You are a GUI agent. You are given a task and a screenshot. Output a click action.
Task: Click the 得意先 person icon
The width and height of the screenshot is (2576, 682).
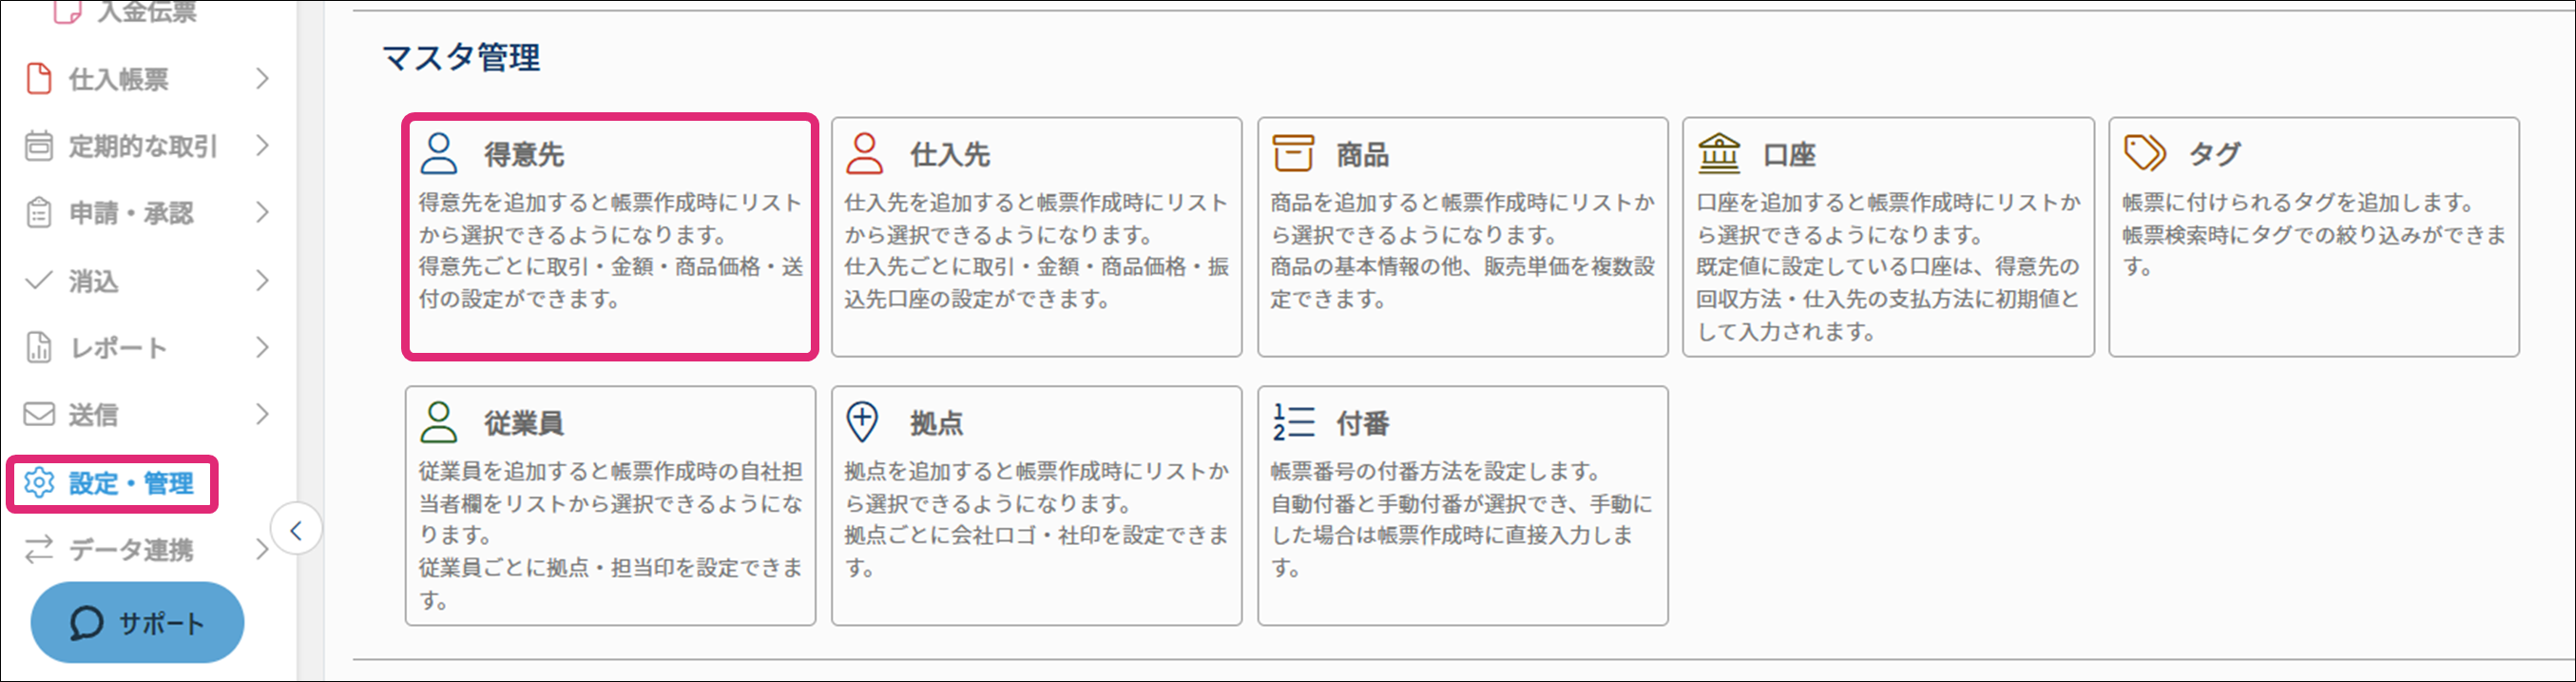pyautogui.click(x=438, y=154)
